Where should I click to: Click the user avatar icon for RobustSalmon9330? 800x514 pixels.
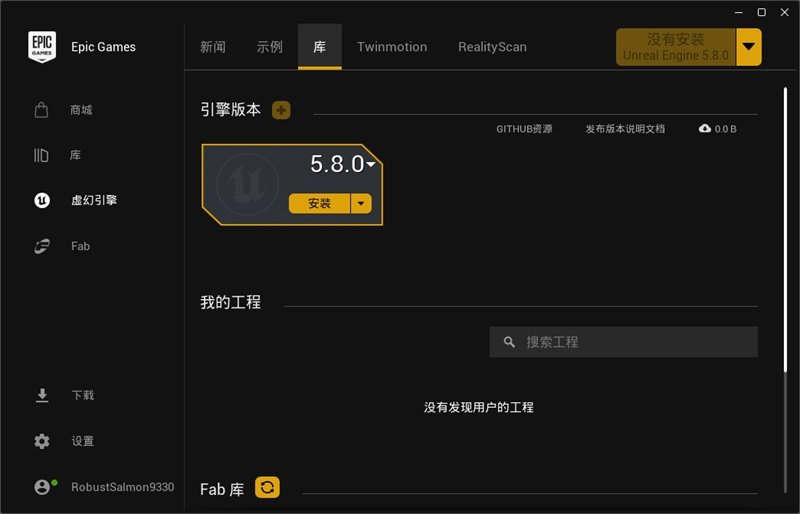click(x=42, y=487)
